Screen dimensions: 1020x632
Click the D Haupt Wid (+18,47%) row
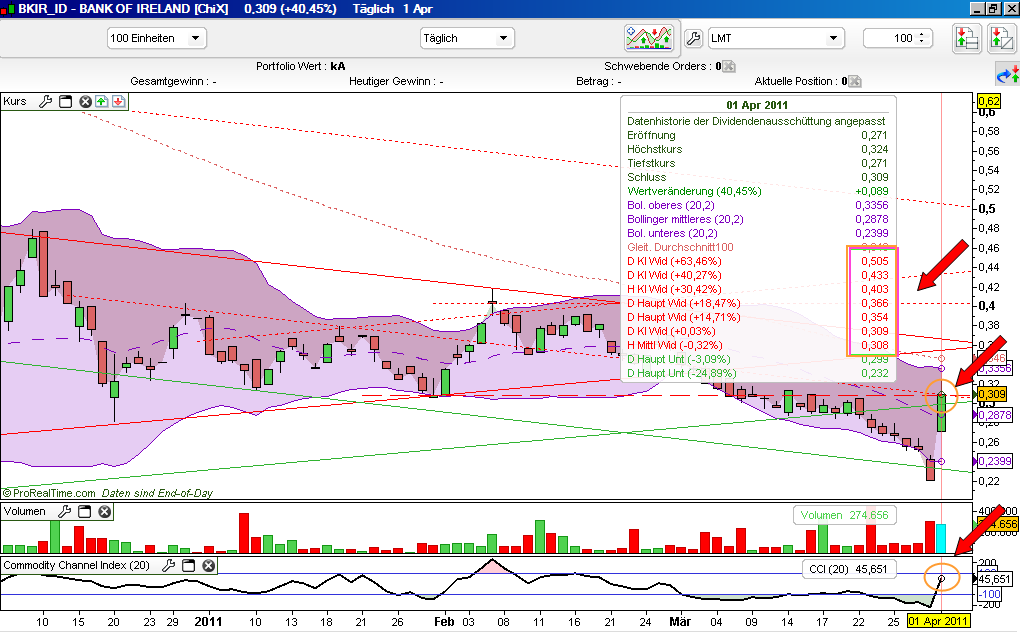pos(757,303)
